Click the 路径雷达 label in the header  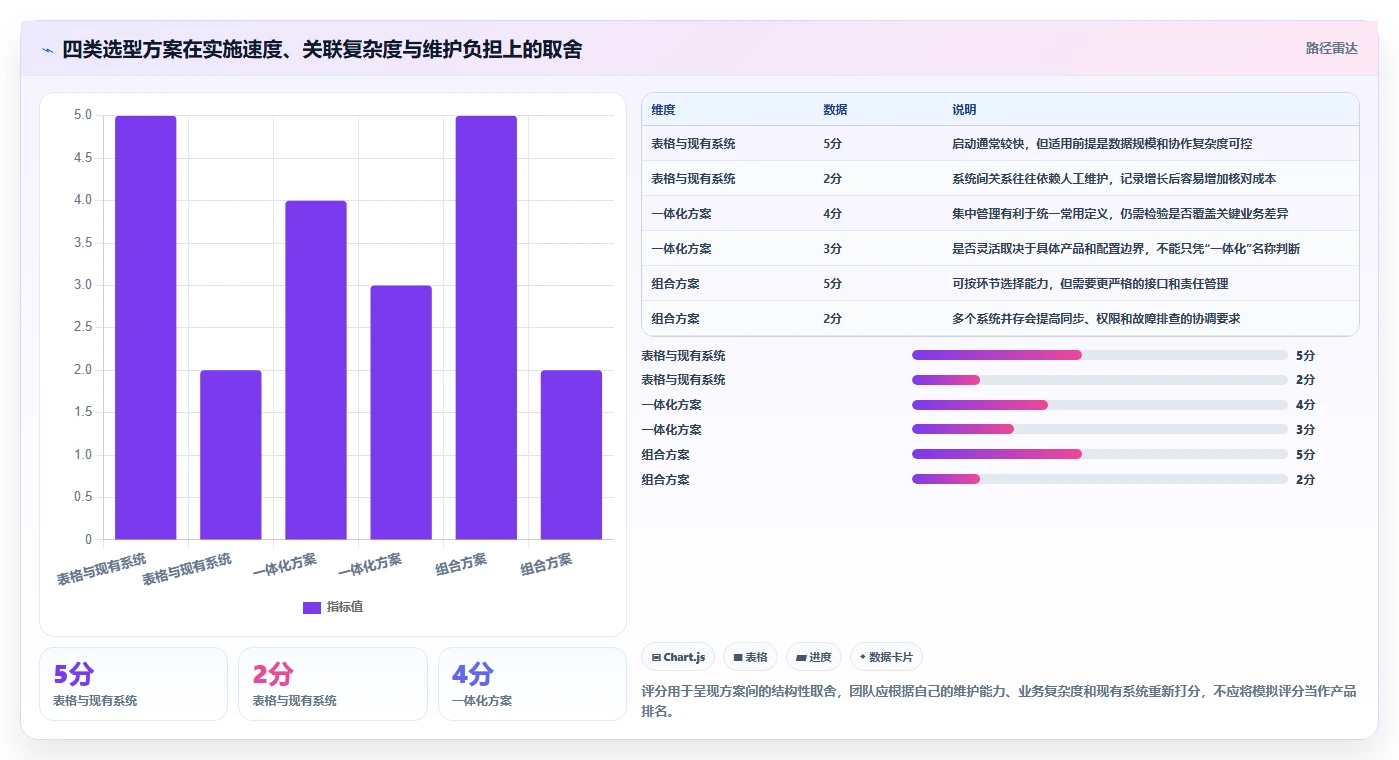[x=1331, y=48]
